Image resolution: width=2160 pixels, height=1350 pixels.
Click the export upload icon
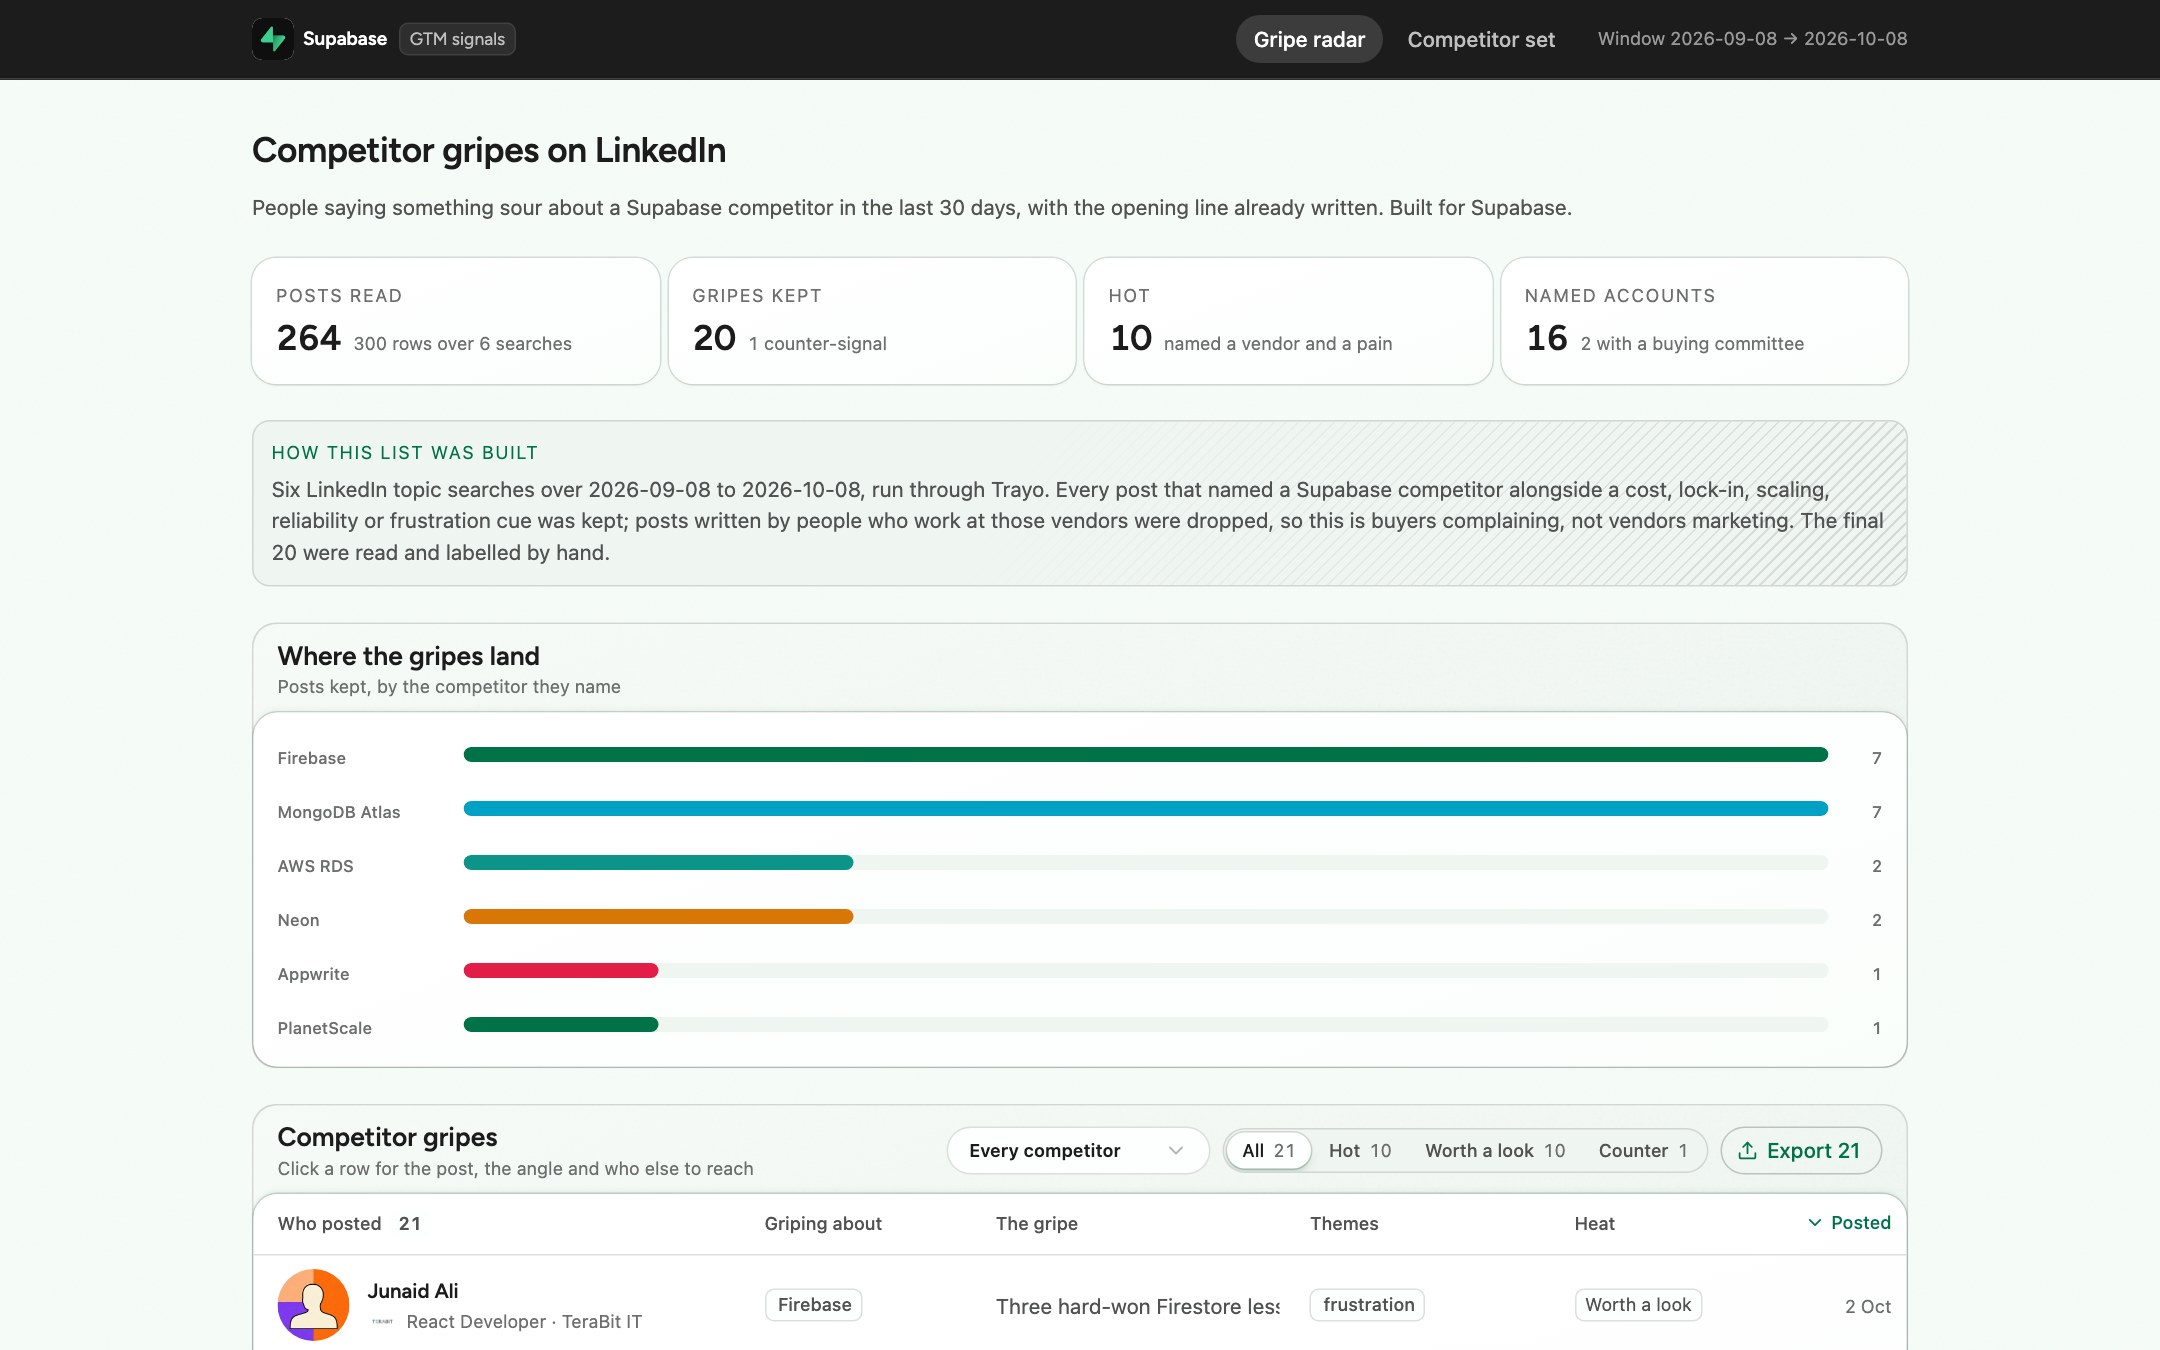1747,1151
